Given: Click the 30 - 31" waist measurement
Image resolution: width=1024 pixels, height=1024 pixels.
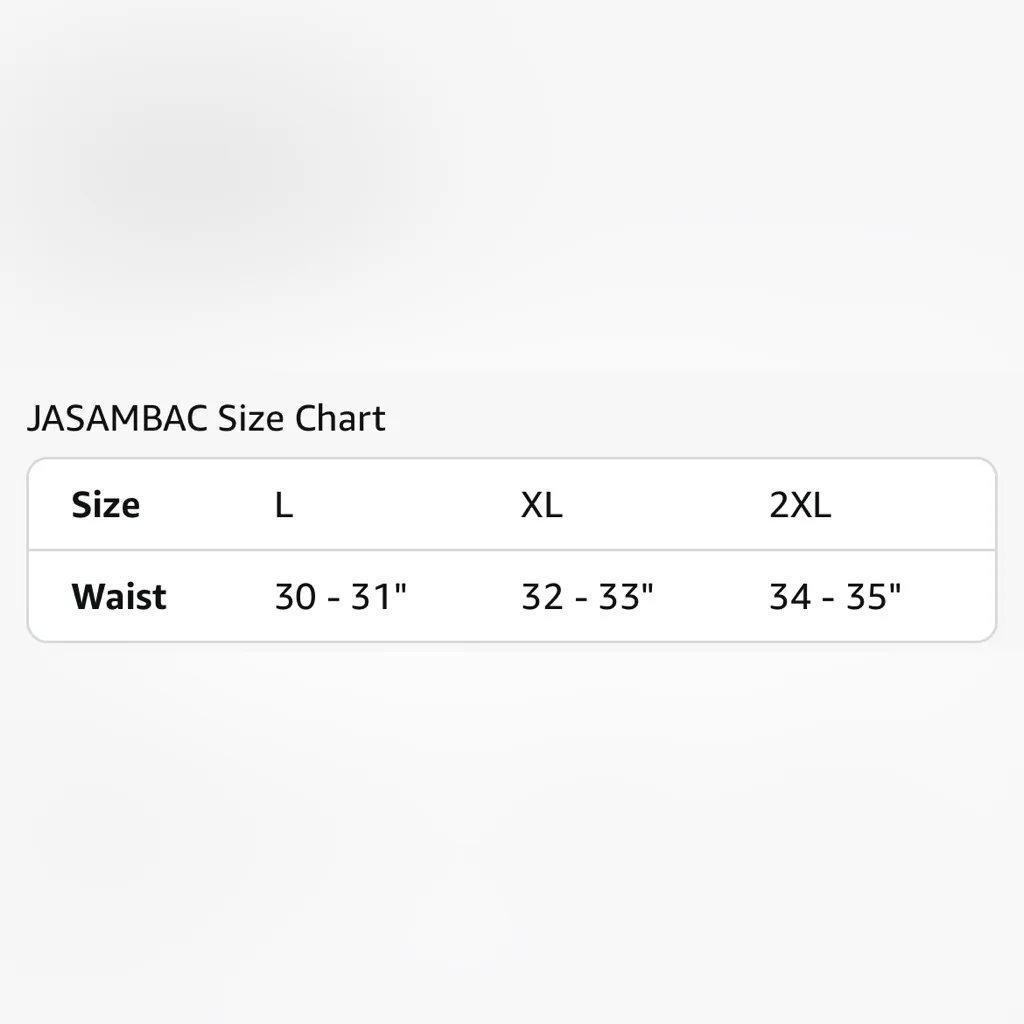Looking at the screenshot, I should [340, 597].
